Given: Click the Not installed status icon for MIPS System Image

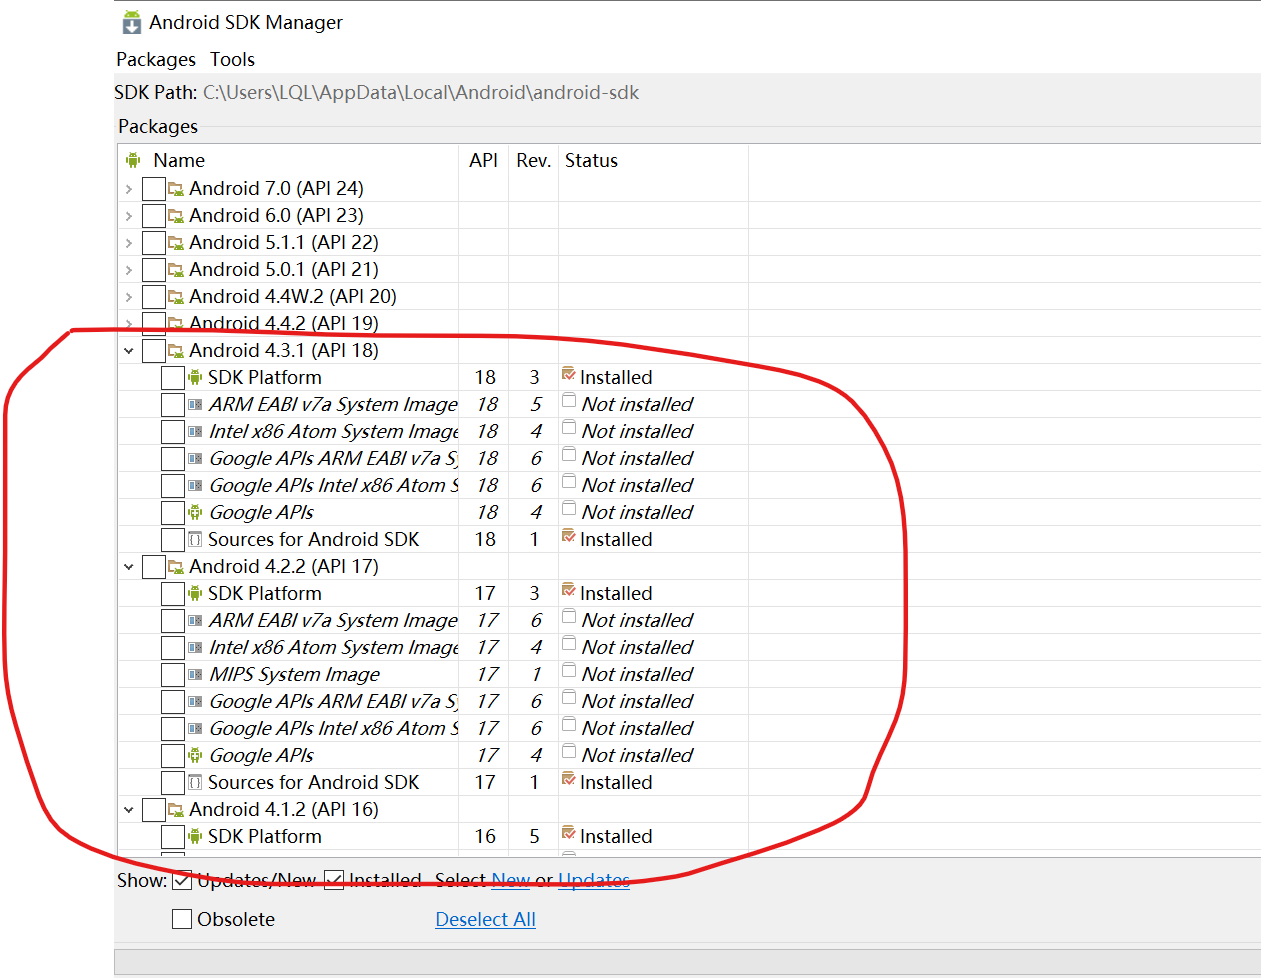Looking at the screenshot, I should (x=569, y=671).
